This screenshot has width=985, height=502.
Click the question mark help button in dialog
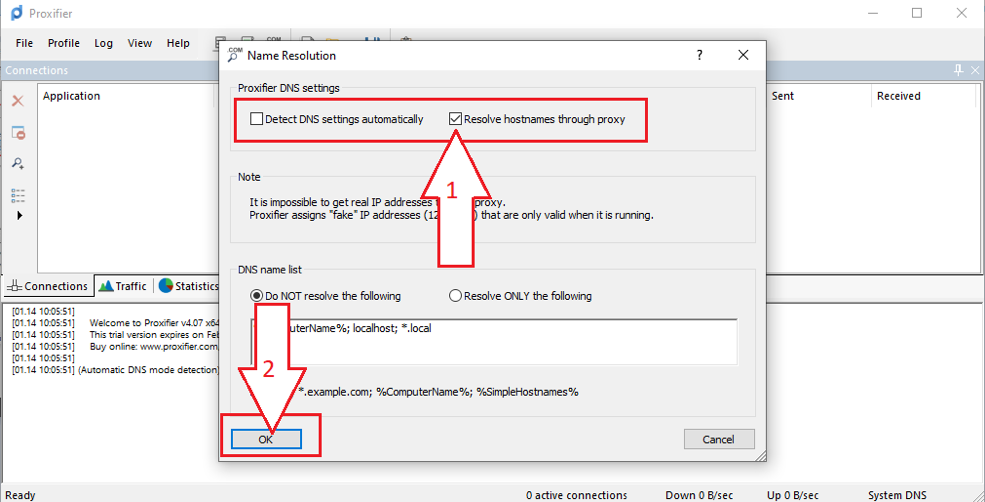(699, 55)
